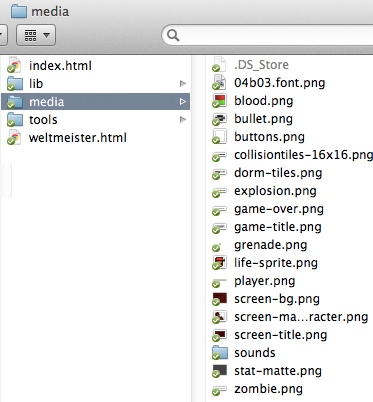The image size is (373, 402).
Task: Click the grenade.png thumbnail icon
Action: (x=217, y=247)
